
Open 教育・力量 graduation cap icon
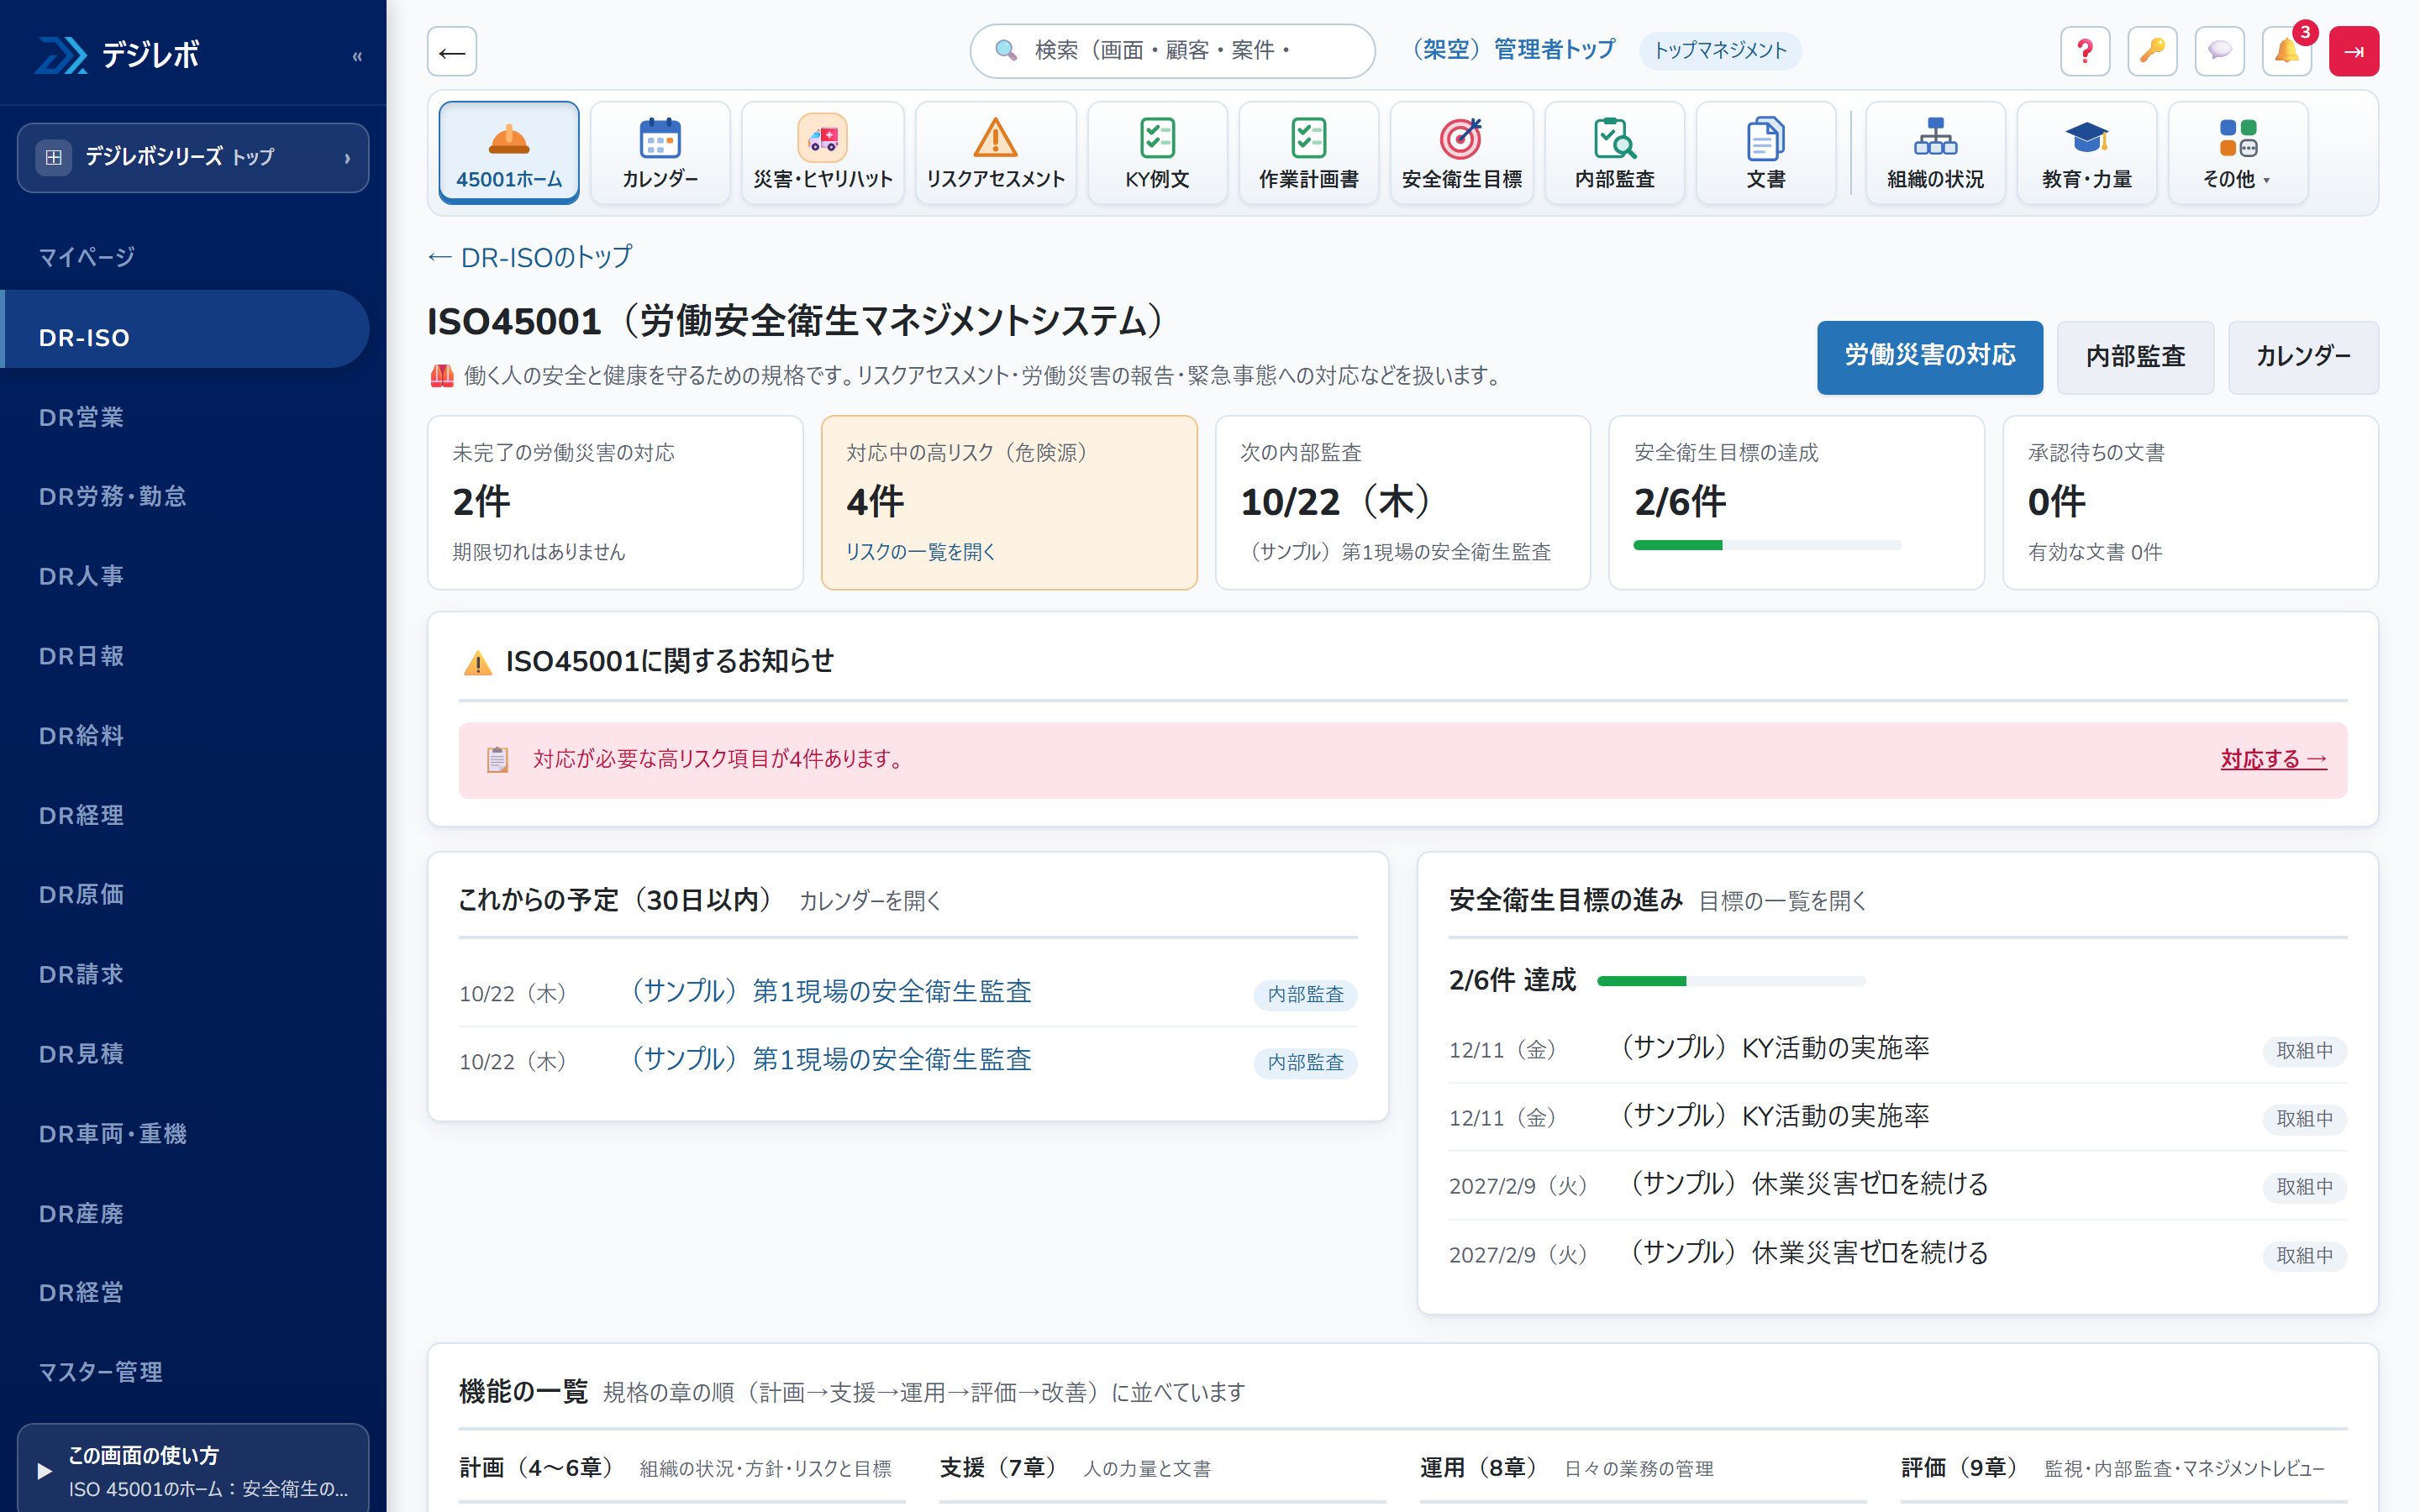pyautogui.click(x=2086, y=152)
